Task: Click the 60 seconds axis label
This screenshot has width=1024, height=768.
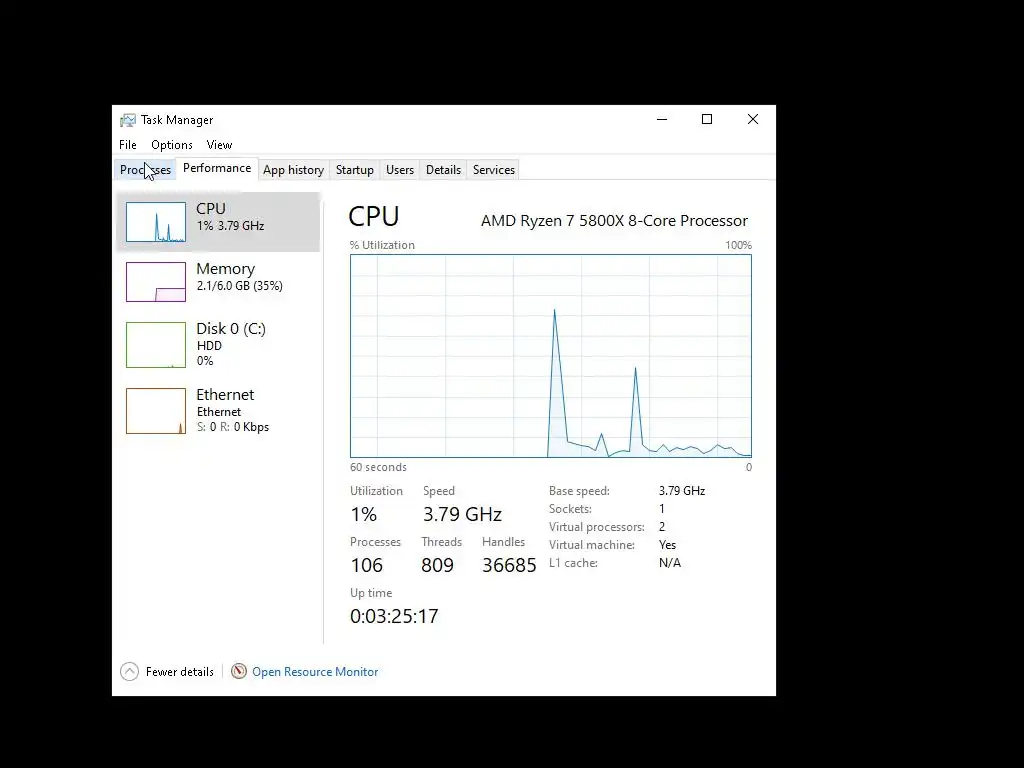Action: pyautogui.click(x=378, y=468)
